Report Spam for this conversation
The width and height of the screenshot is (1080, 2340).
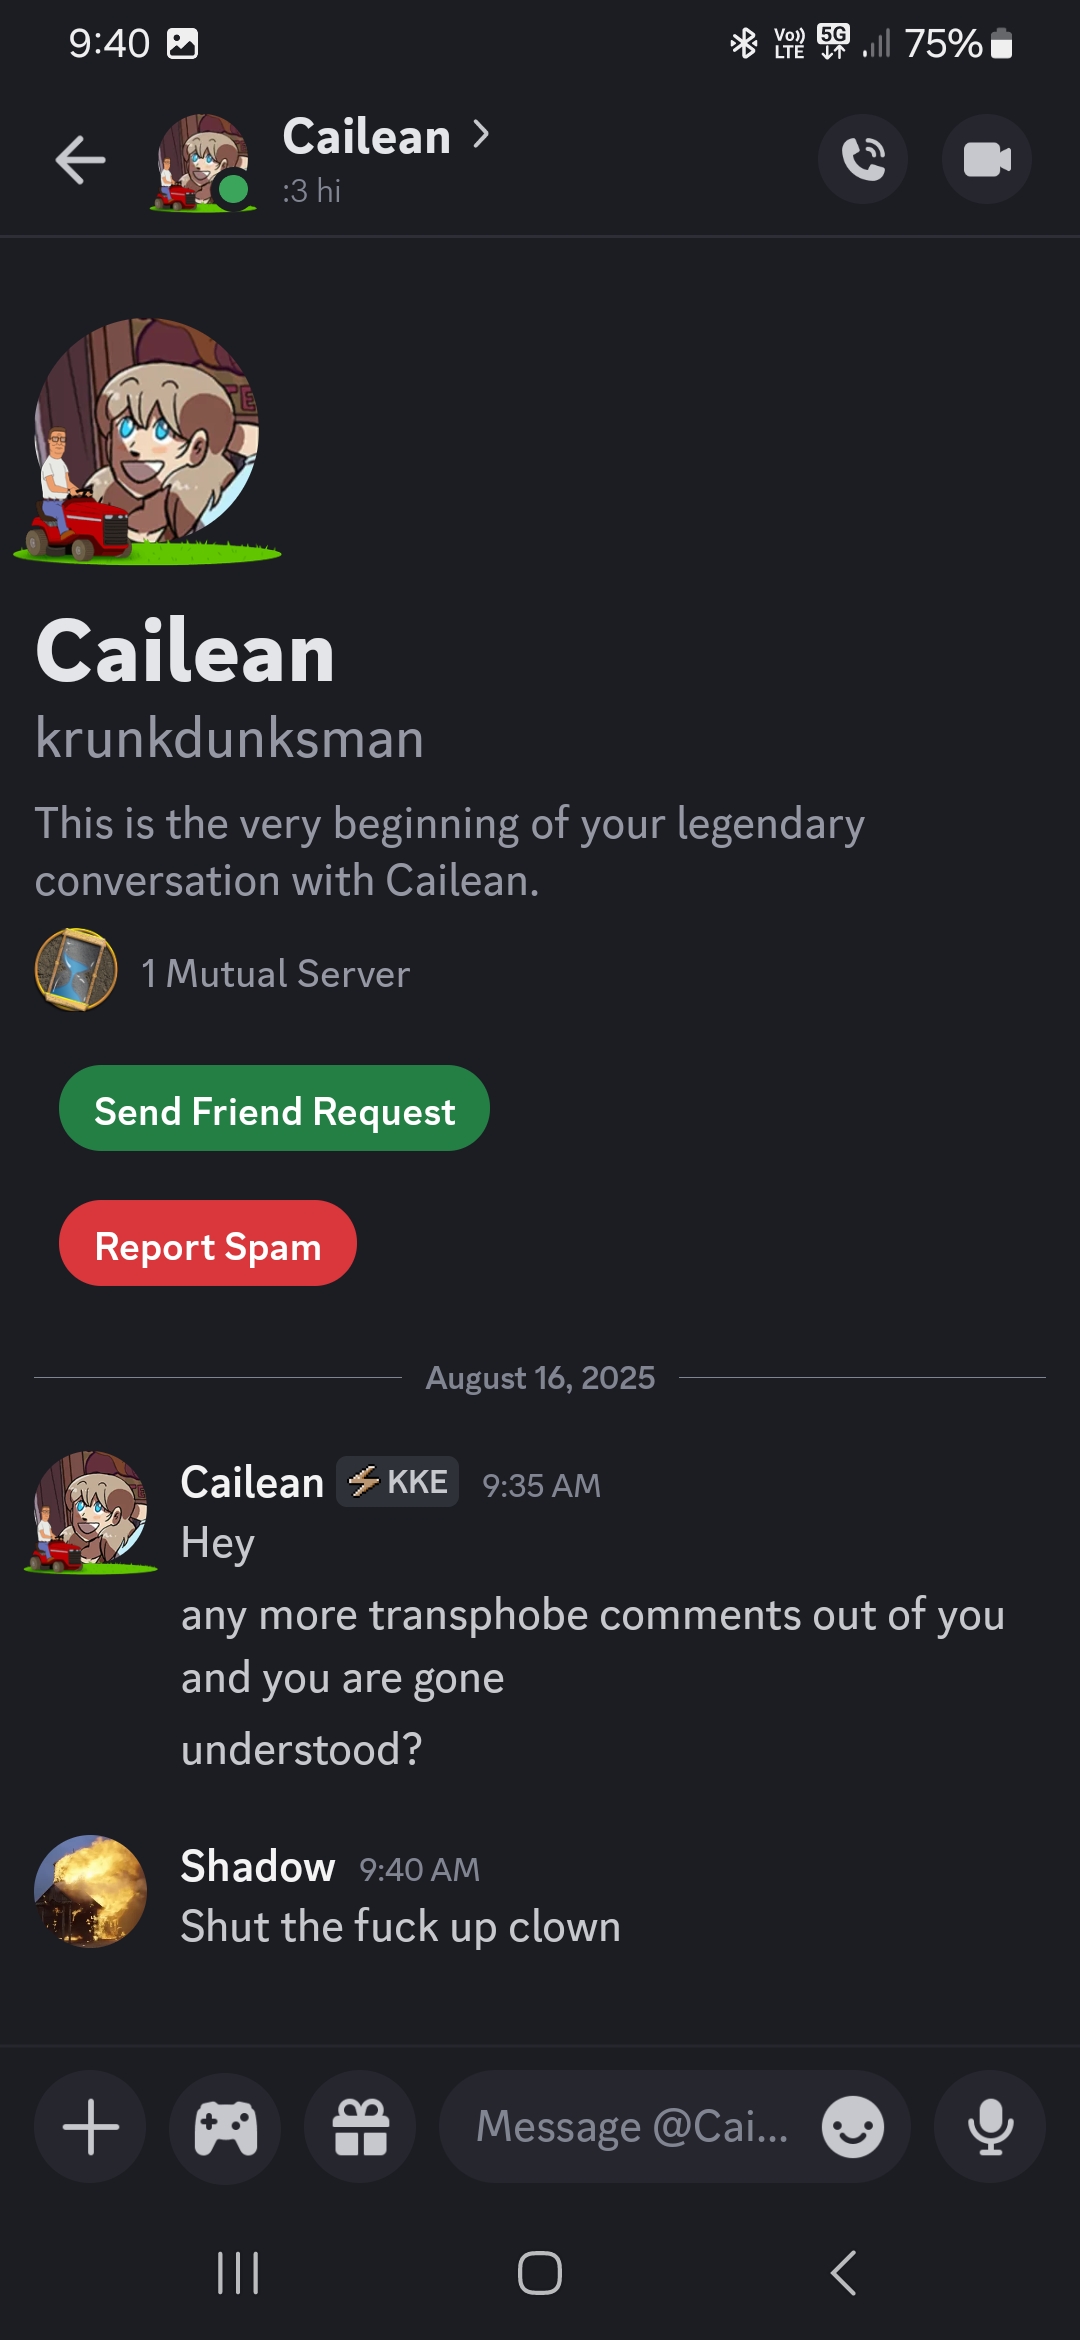click(x=208, y=1243)
